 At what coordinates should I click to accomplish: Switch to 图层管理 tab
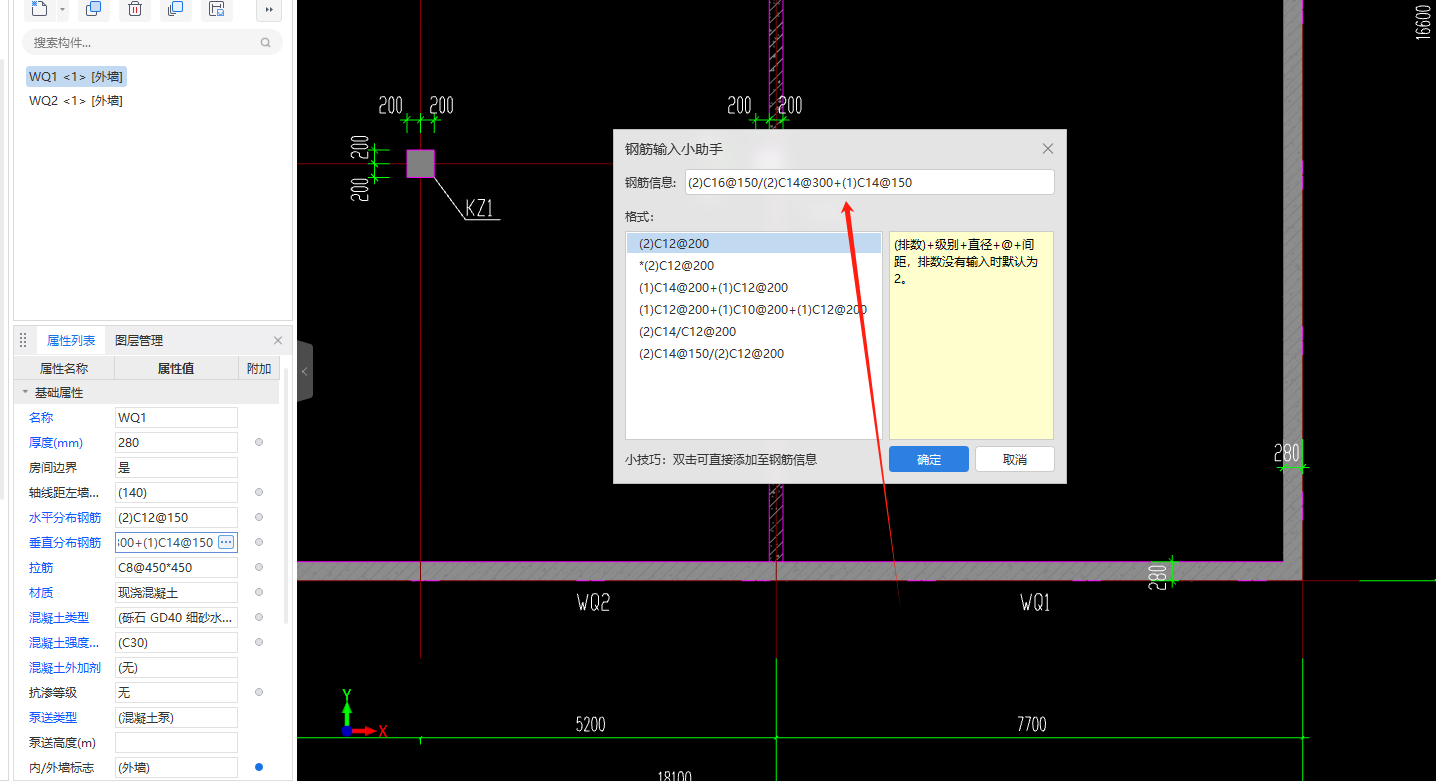click(139, 340)
